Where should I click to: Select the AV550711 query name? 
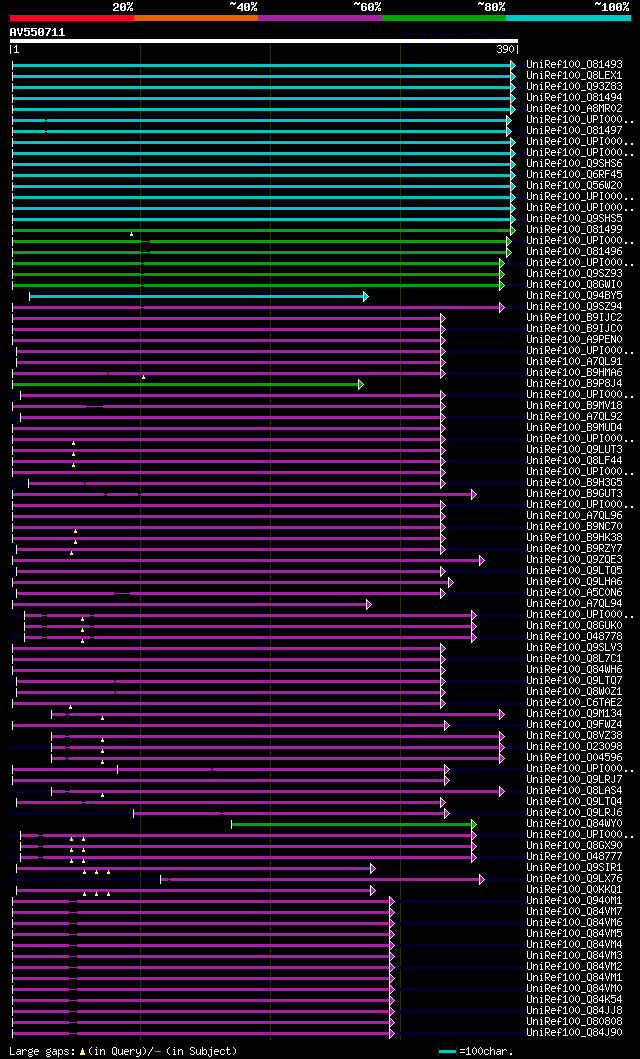[38, 32]
